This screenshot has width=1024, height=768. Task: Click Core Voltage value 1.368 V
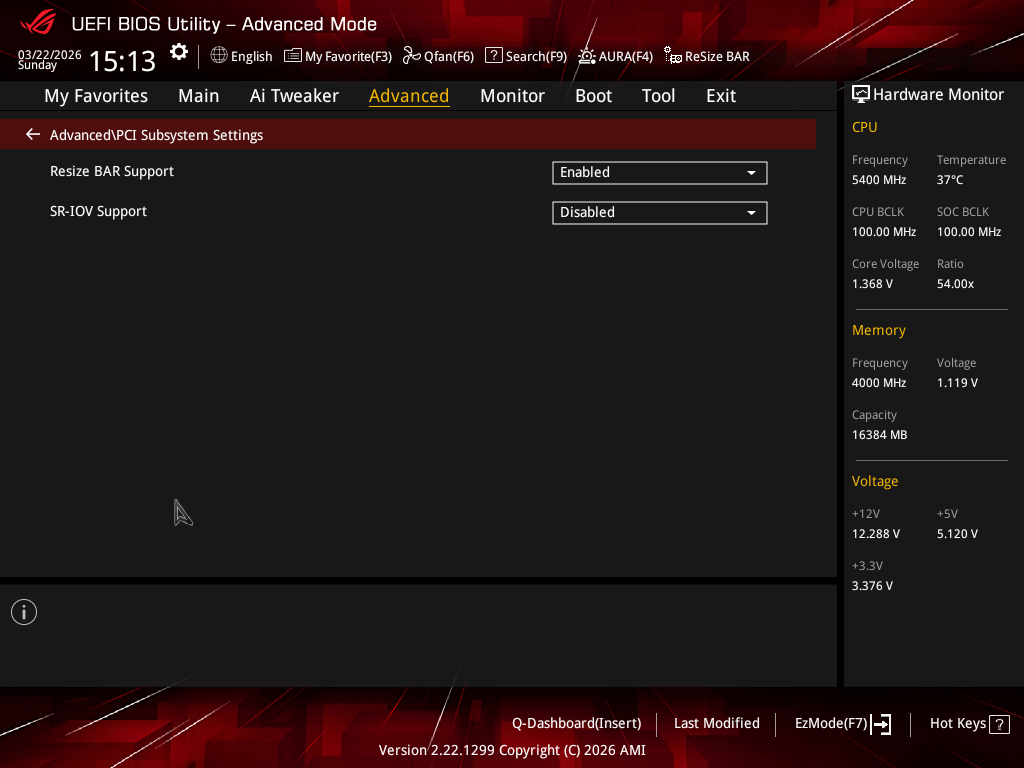(872, 283)
